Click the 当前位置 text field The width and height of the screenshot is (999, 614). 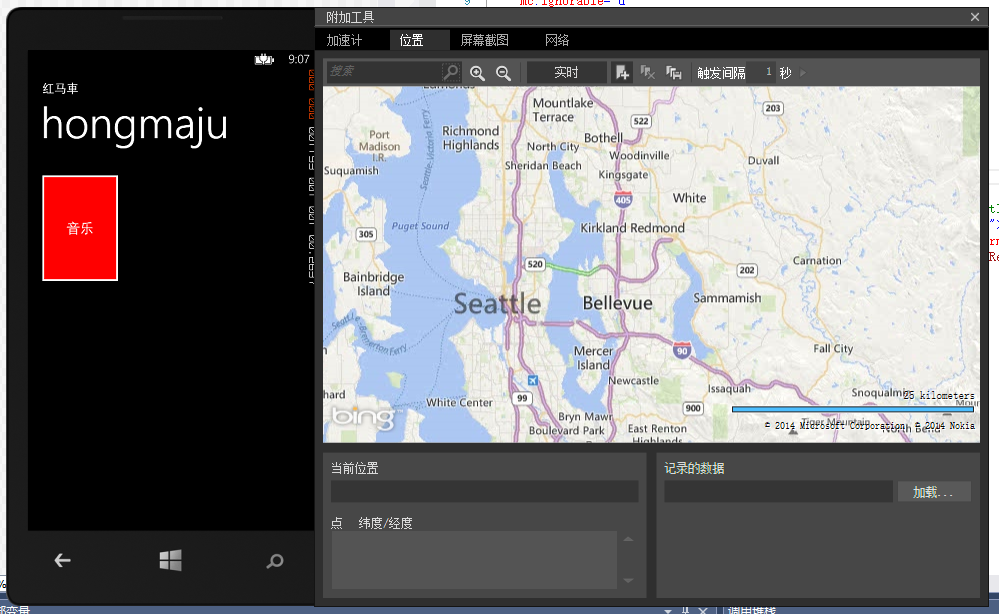484,492
